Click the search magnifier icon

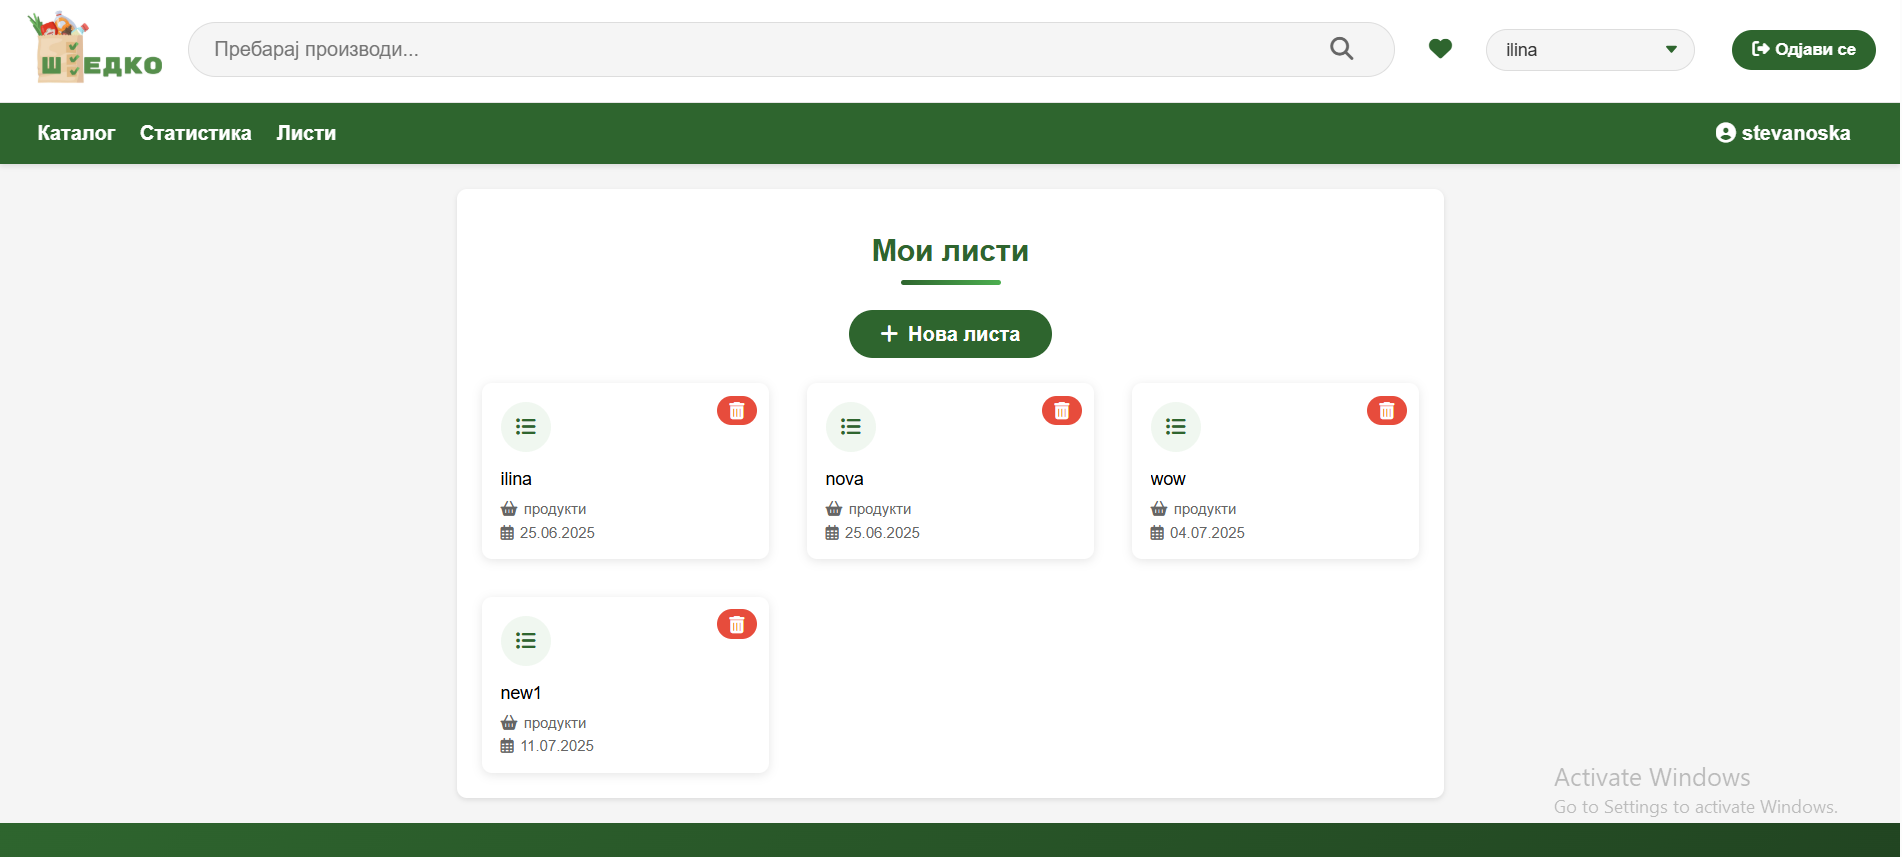tap(1341, 49)
